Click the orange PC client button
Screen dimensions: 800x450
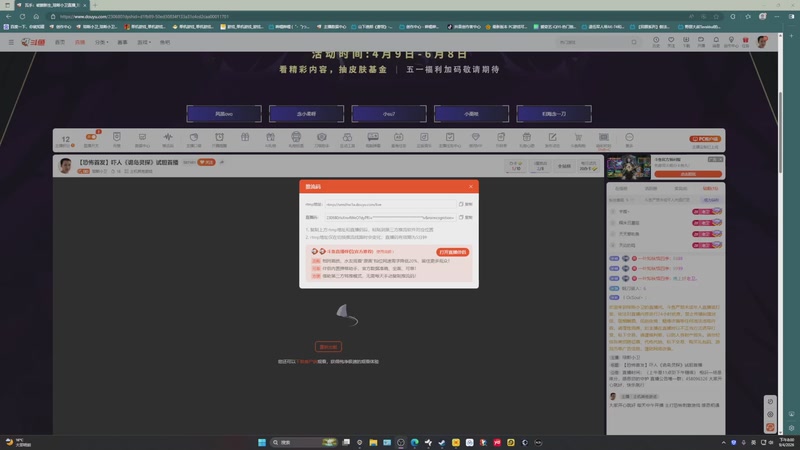705,139
